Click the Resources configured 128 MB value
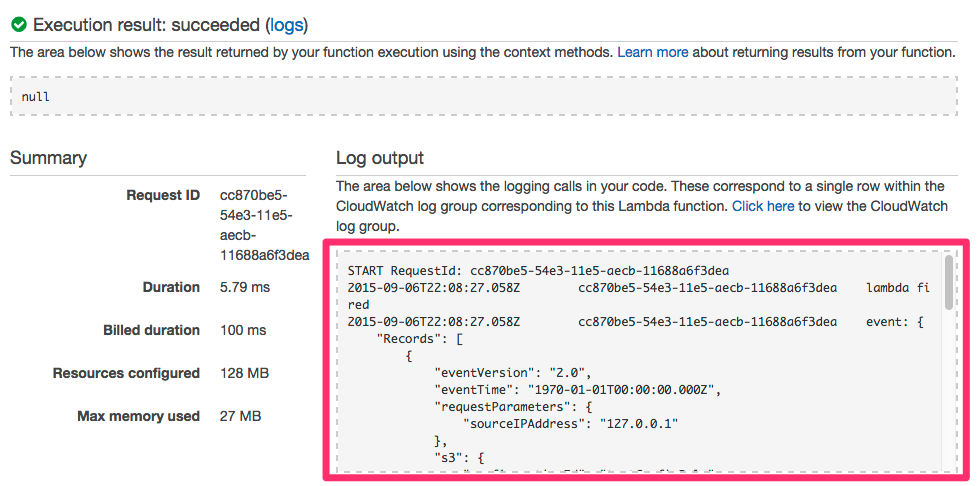Image resolution: width=978 pixels, height=486 pixels. tap(244, 373)
